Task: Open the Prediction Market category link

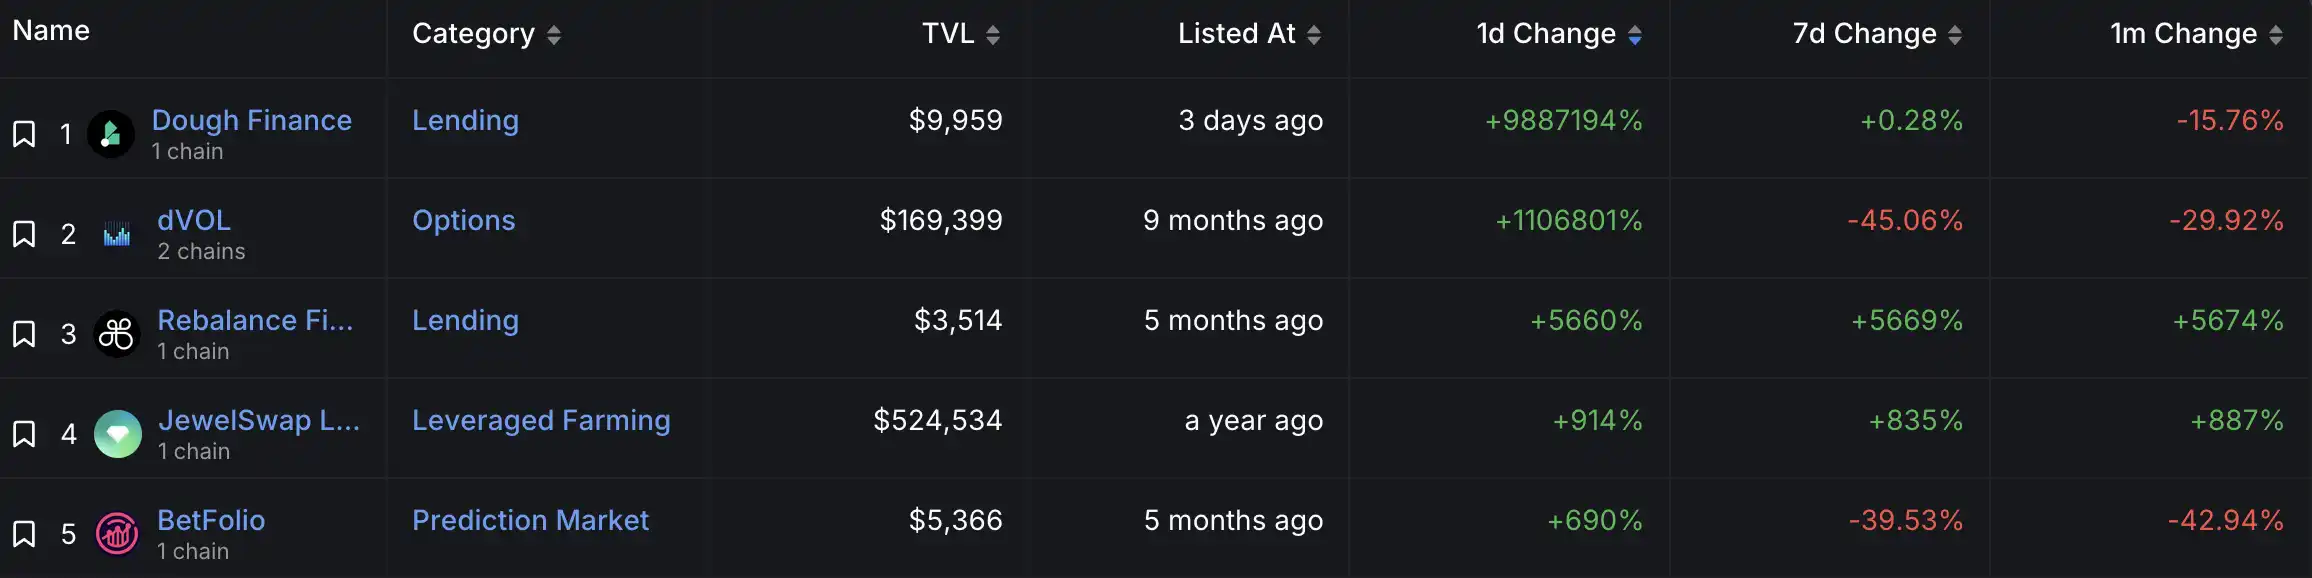Action: click(x=530, y=520)
